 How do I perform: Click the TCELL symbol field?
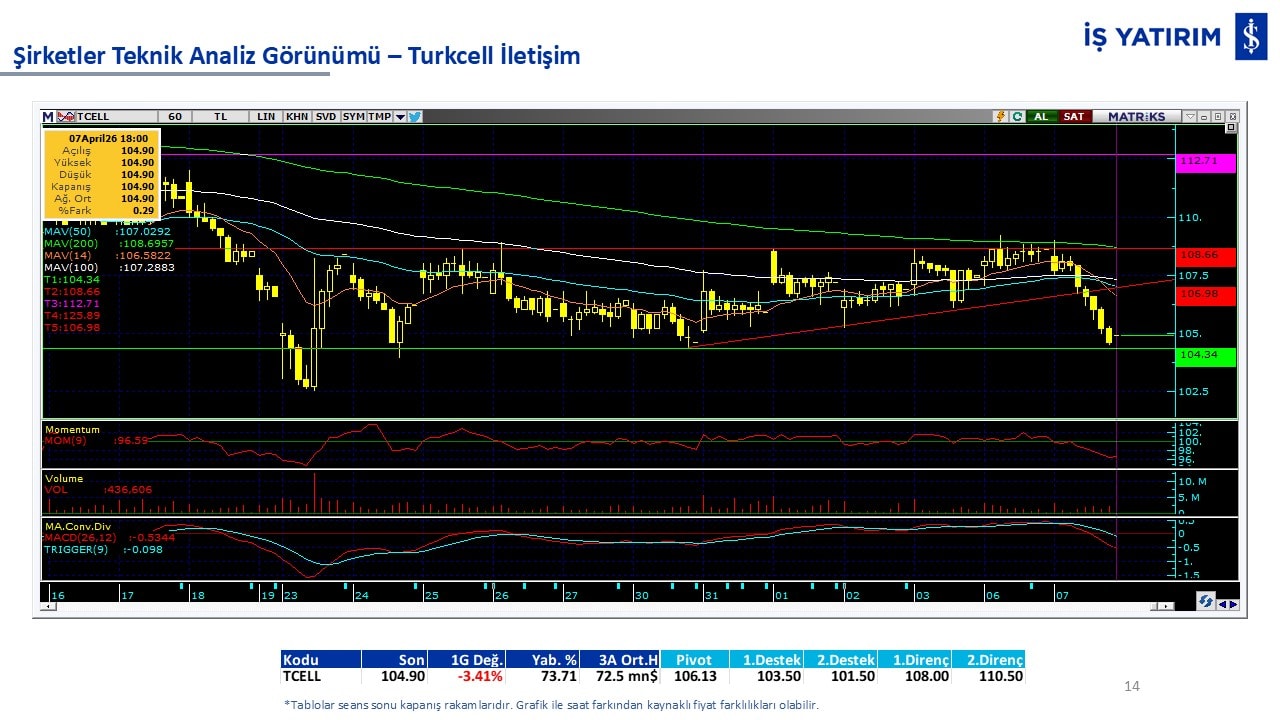(100, 117)
